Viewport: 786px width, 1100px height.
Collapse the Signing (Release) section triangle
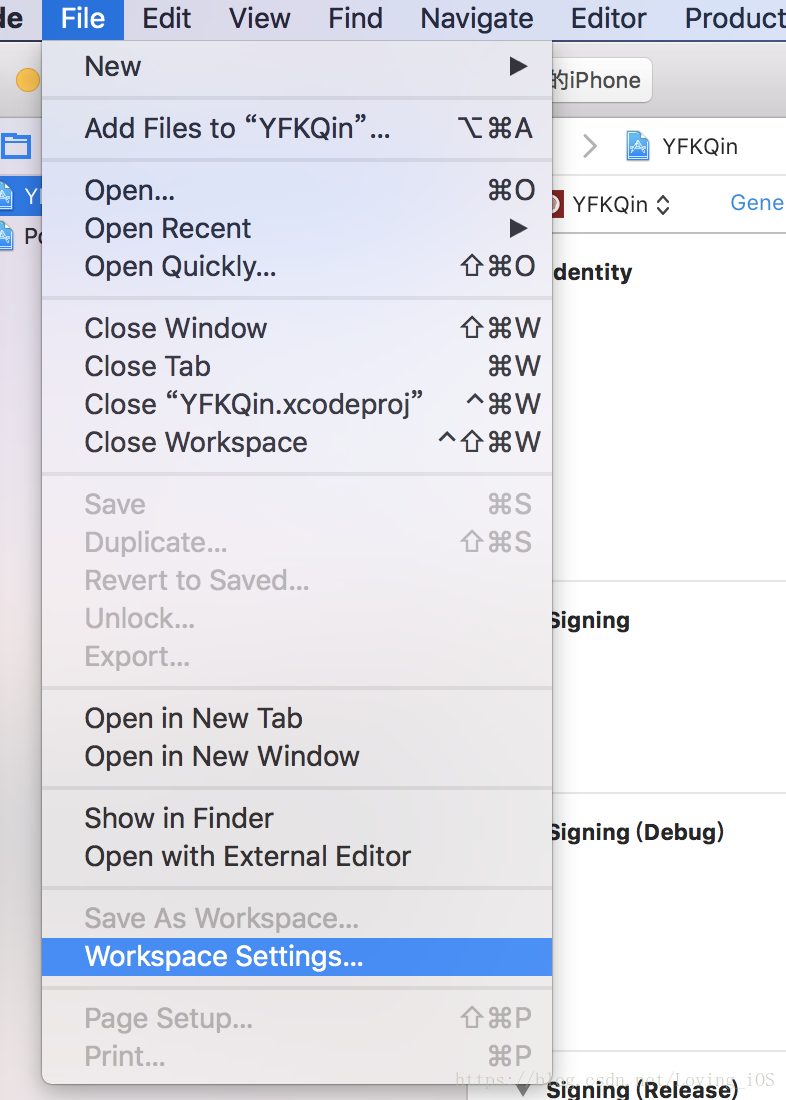[x=523, y=1089]
